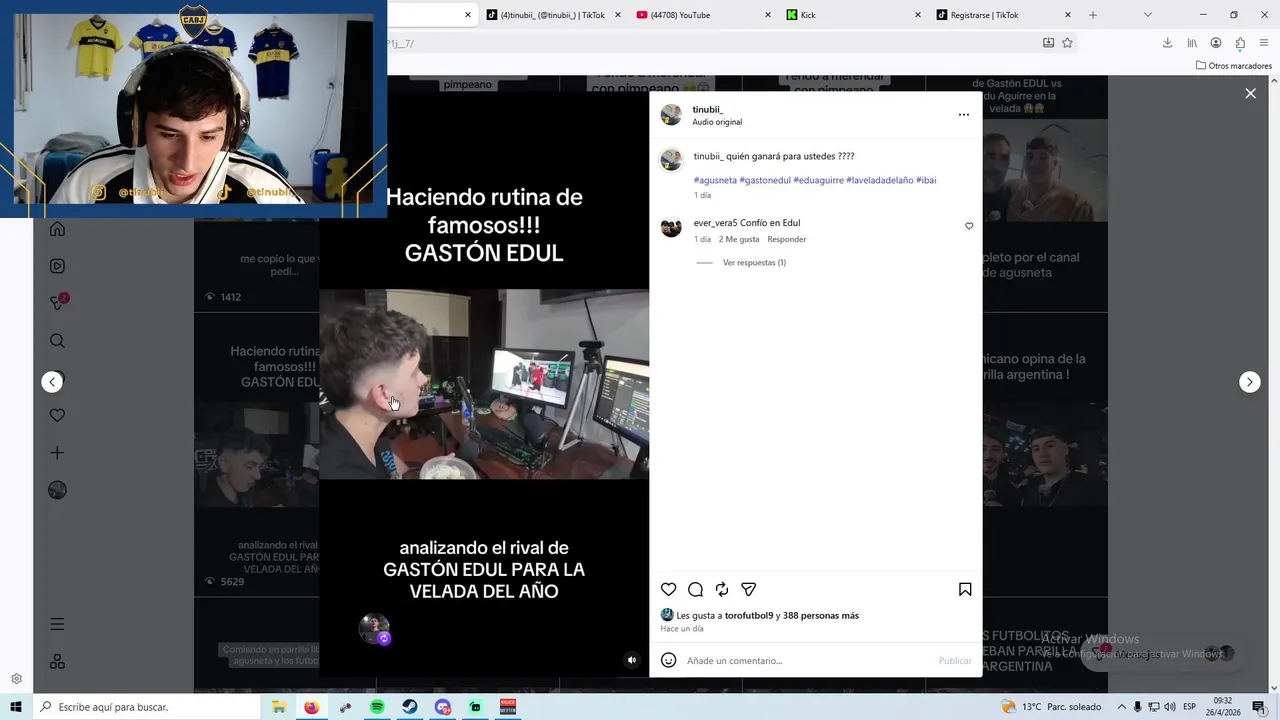The height and width of the screenshot is (720, 1280).
Task: Open torofutbol9 from the likes line
Action: 749,616
